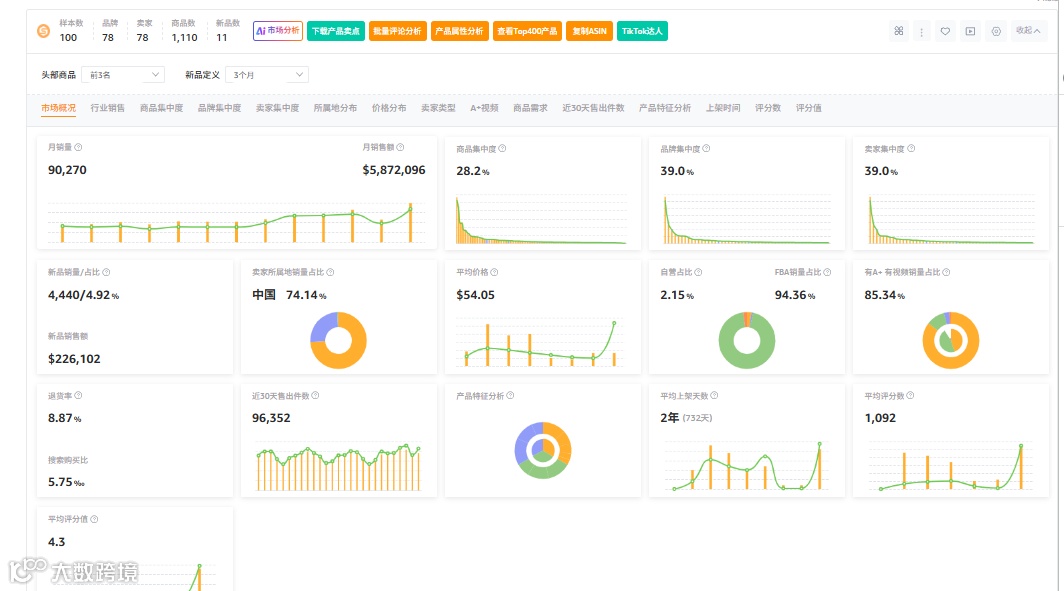
Task: Switch to the 卖家类型 tab
Action: [438, 108]
